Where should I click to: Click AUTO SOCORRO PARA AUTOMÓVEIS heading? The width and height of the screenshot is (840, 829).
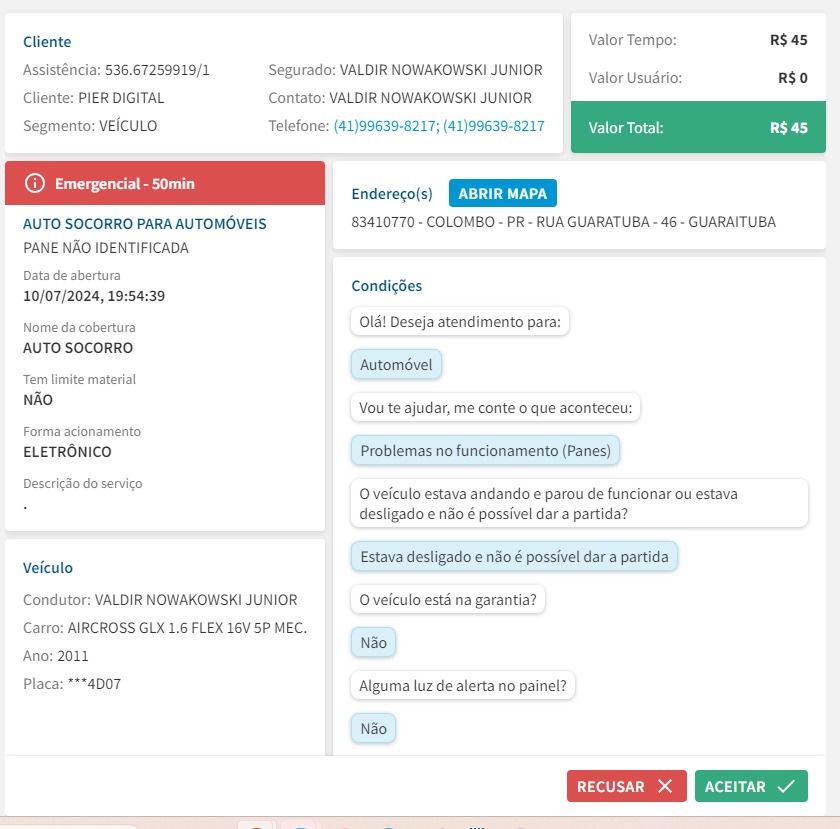tap(145, 223)
